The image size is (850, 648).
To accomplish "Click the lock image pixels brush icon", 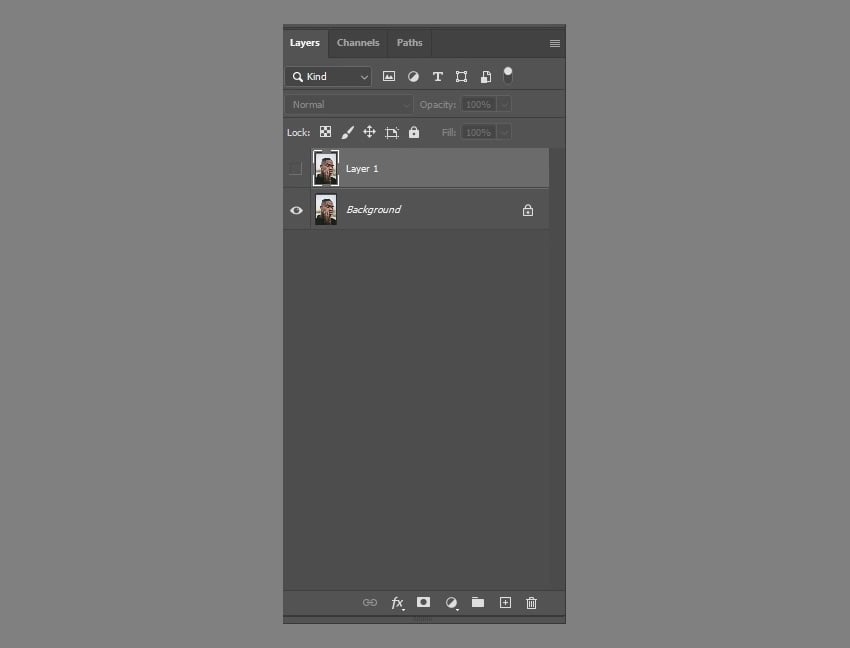I will [348, 132].
